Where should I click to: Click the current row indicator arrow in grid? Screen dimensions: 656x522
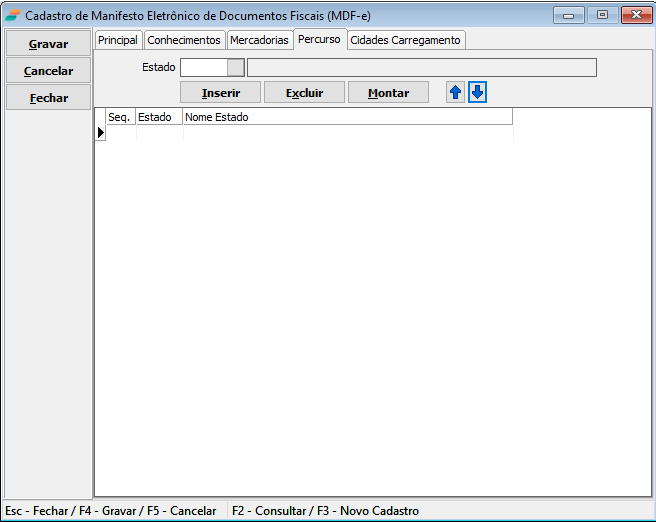click(x=100, y=132)
